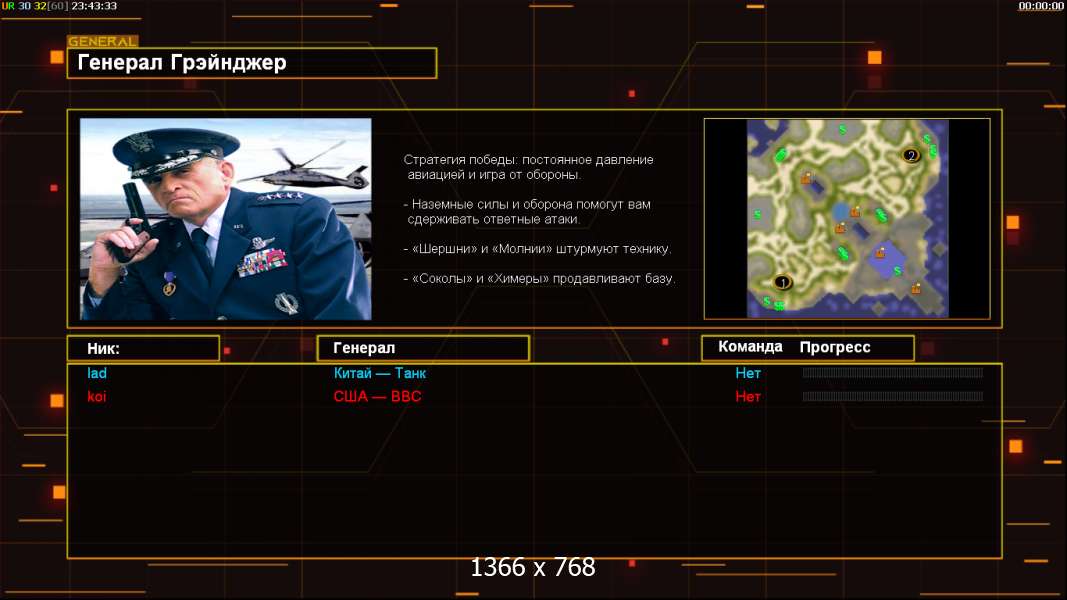The height and width of the screenshot is (600, 1067).
Task: Click the line about «Шершни» и «Молнии»
Action: (x=538, y=249)
